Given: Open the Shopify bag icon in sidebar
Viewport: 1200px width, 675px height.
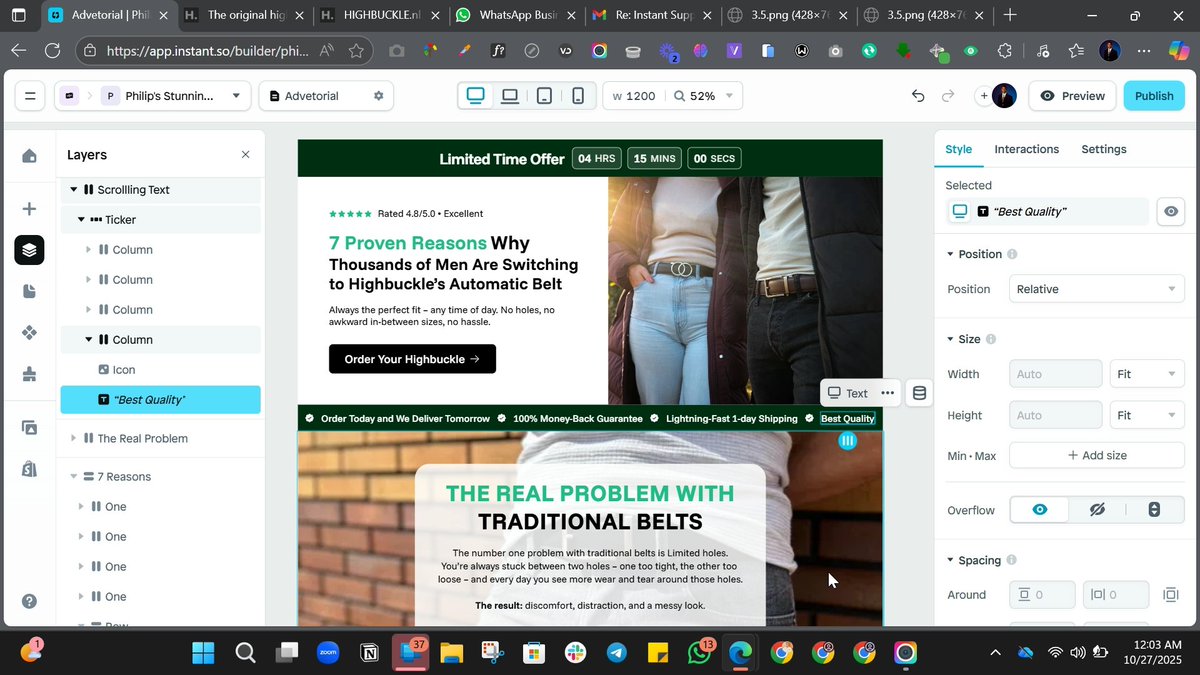Looking at the screenshot, I should (x=29, y=468).
